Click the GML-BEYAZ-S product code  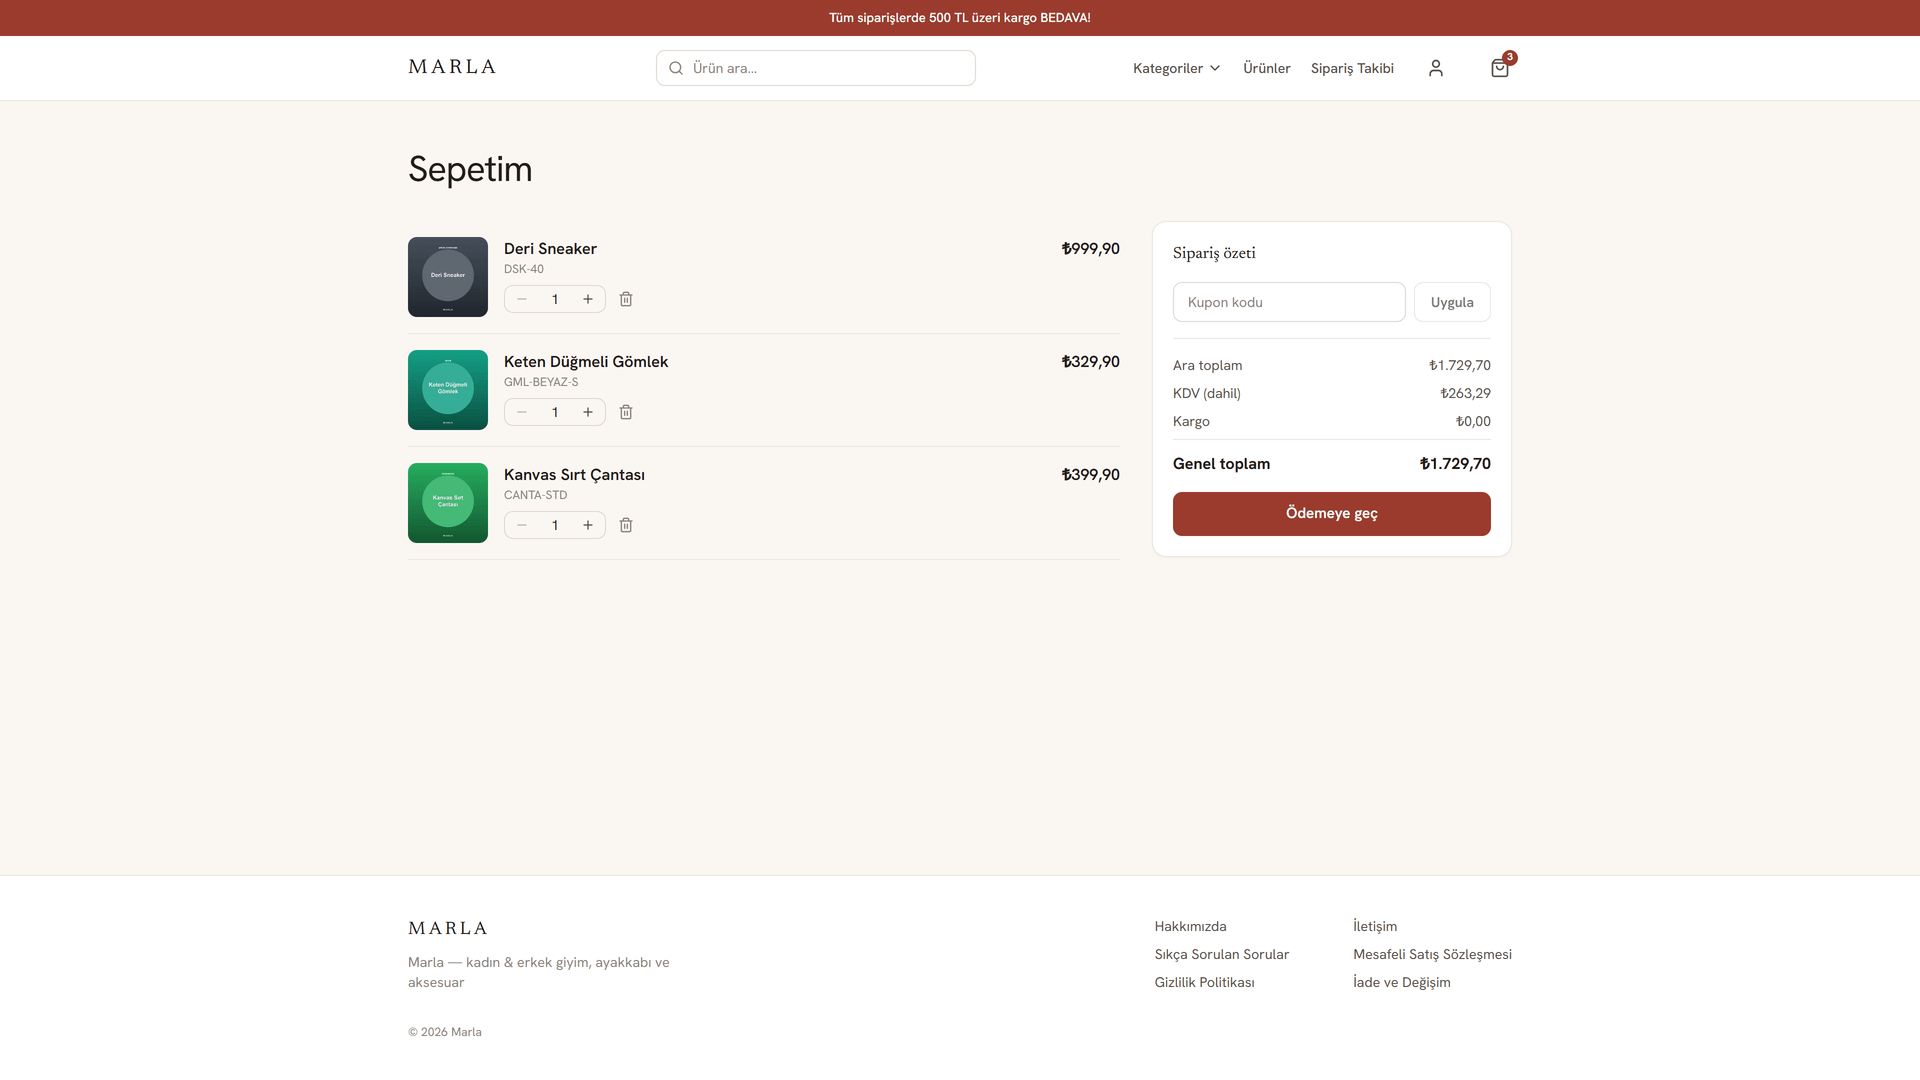tap(541, 382)
